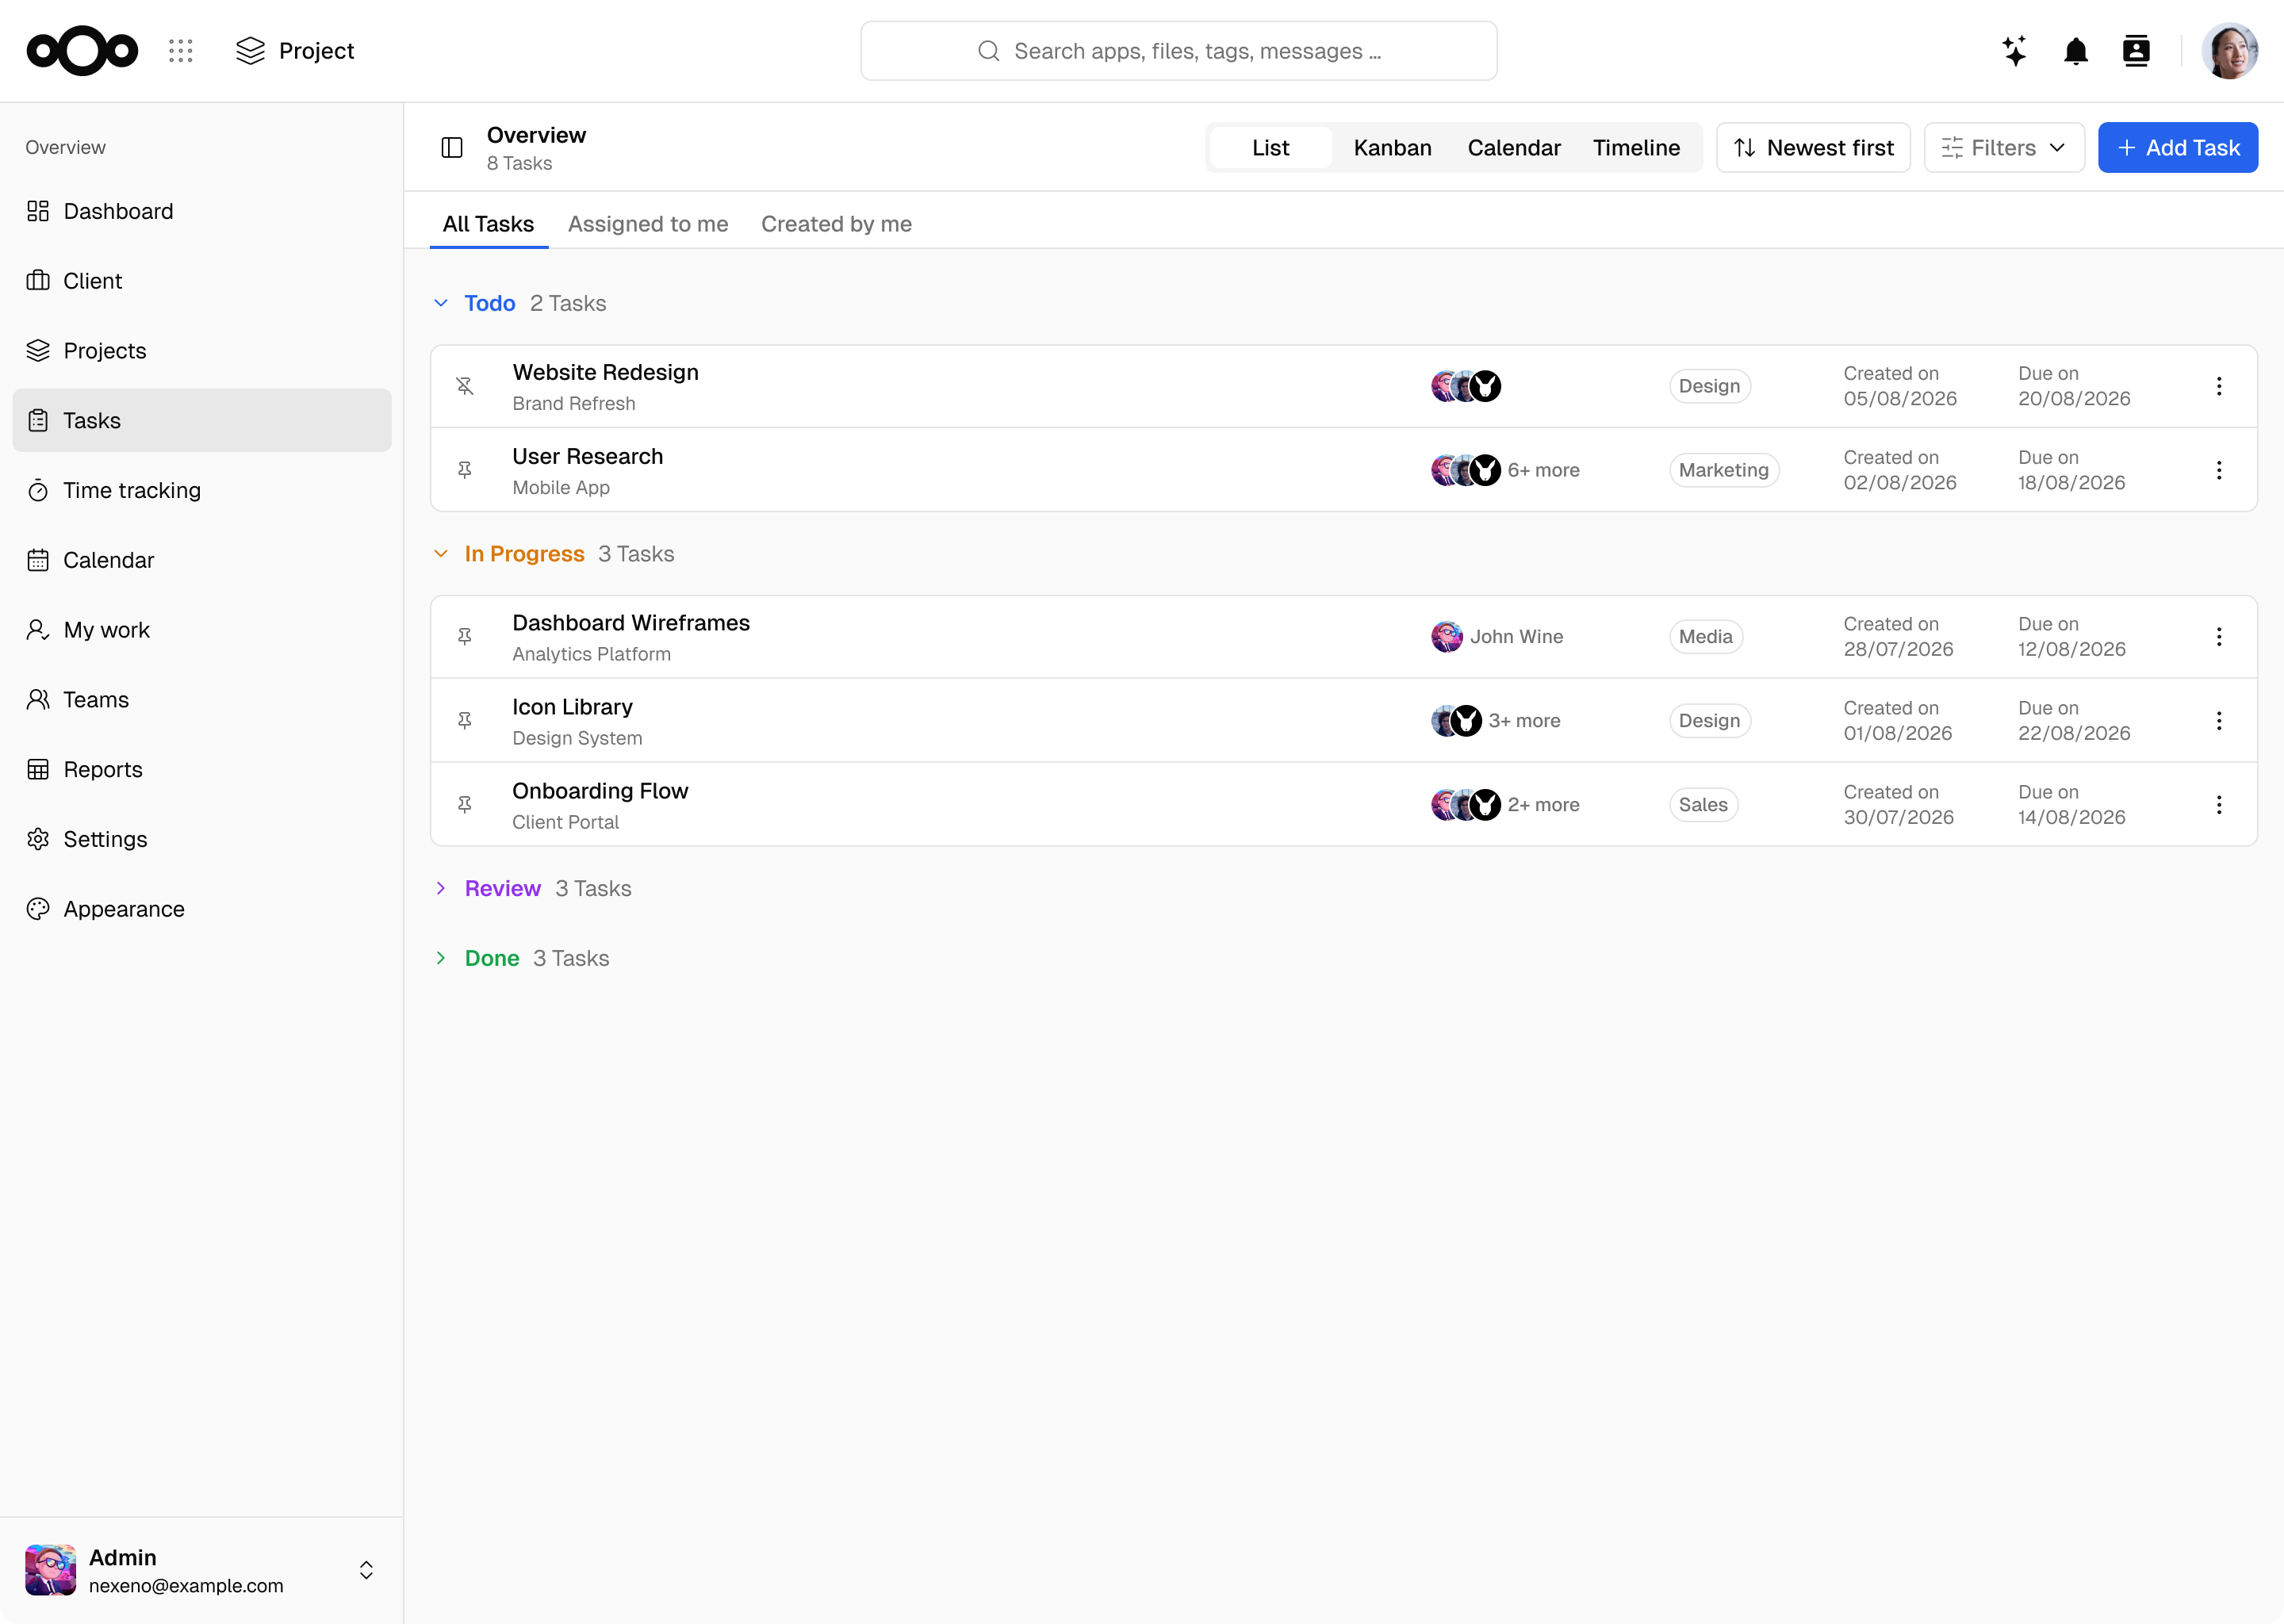Open more options for Icon Library
Image resolution: width=2284 pixels, height=1624 pixels.
click(x=2219, y=721)
